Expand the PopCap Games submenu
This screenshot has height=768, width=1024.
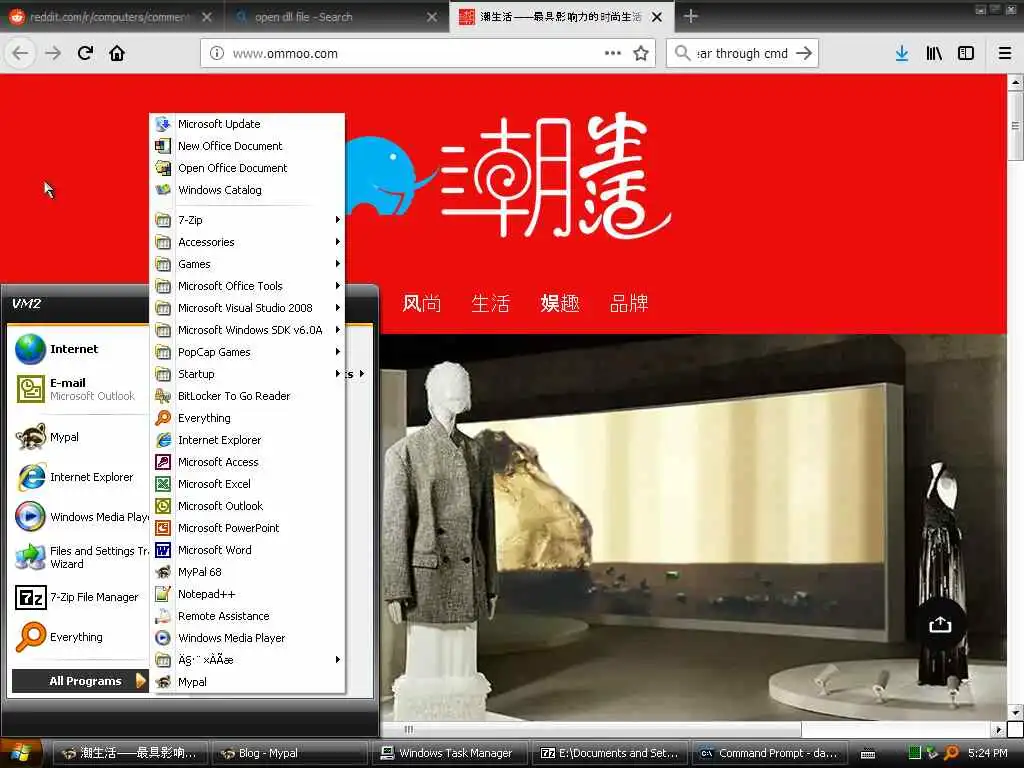(x=247, y=352)
